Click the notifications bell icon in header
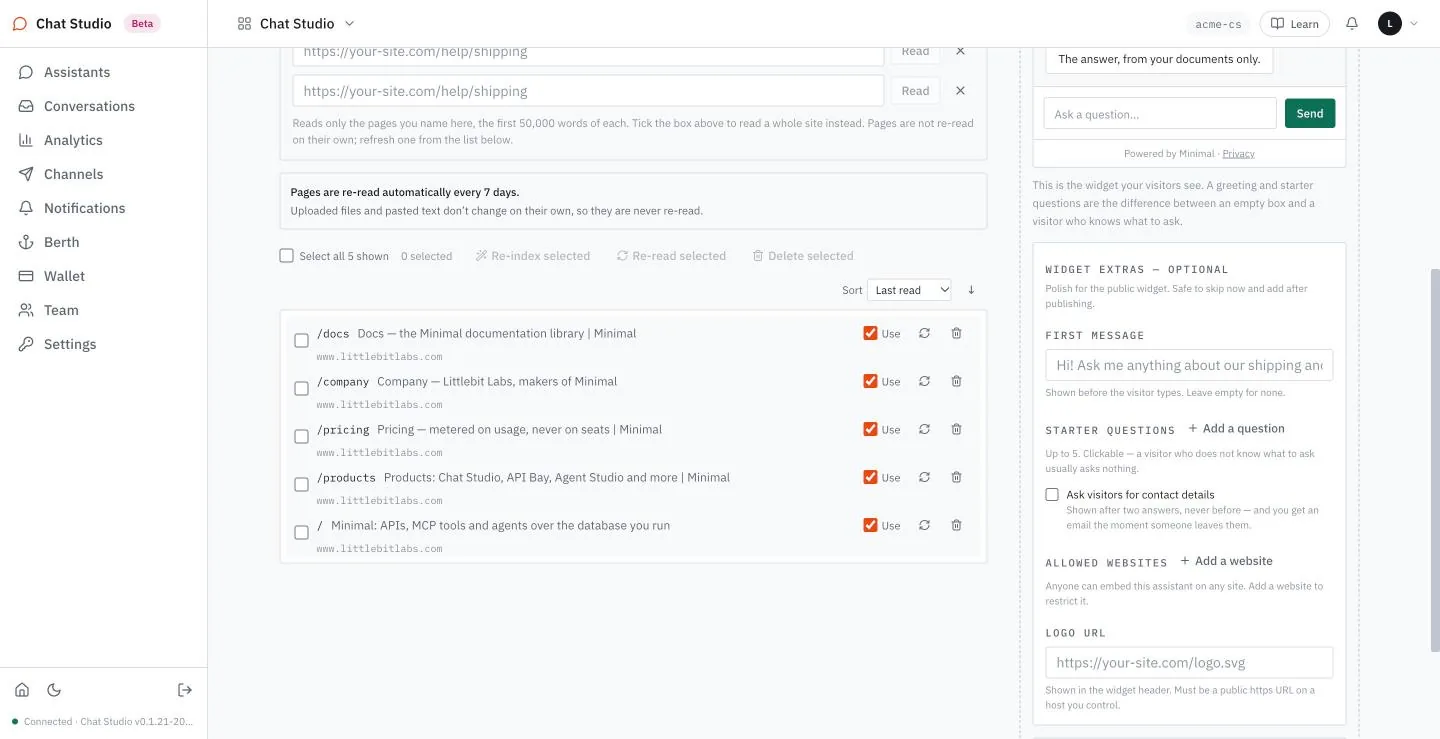This screenshot has height=739, width=1440. click(x=1352, y=23)
